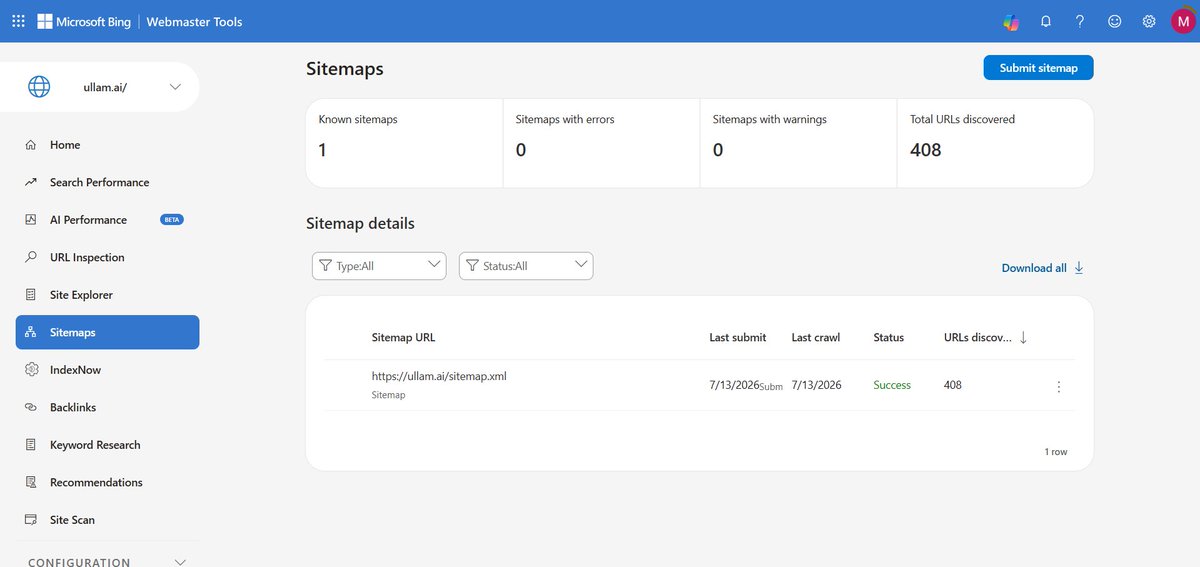Open Keyword Research page

(107, 445)
